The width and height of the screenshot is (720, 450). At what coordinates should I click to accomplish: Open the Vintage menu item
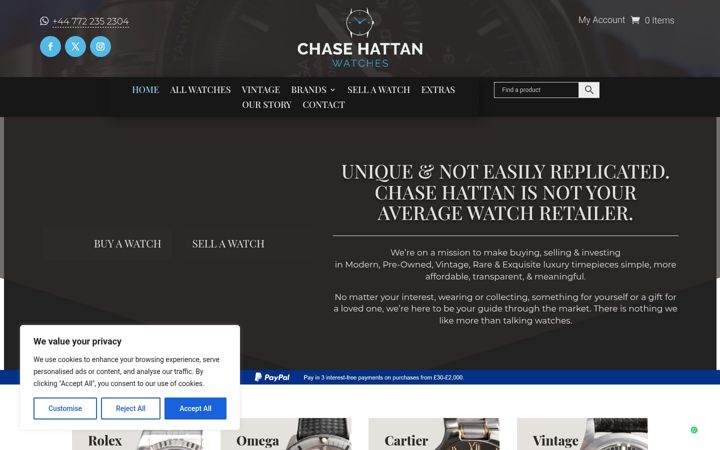click(x=261, y=90)
